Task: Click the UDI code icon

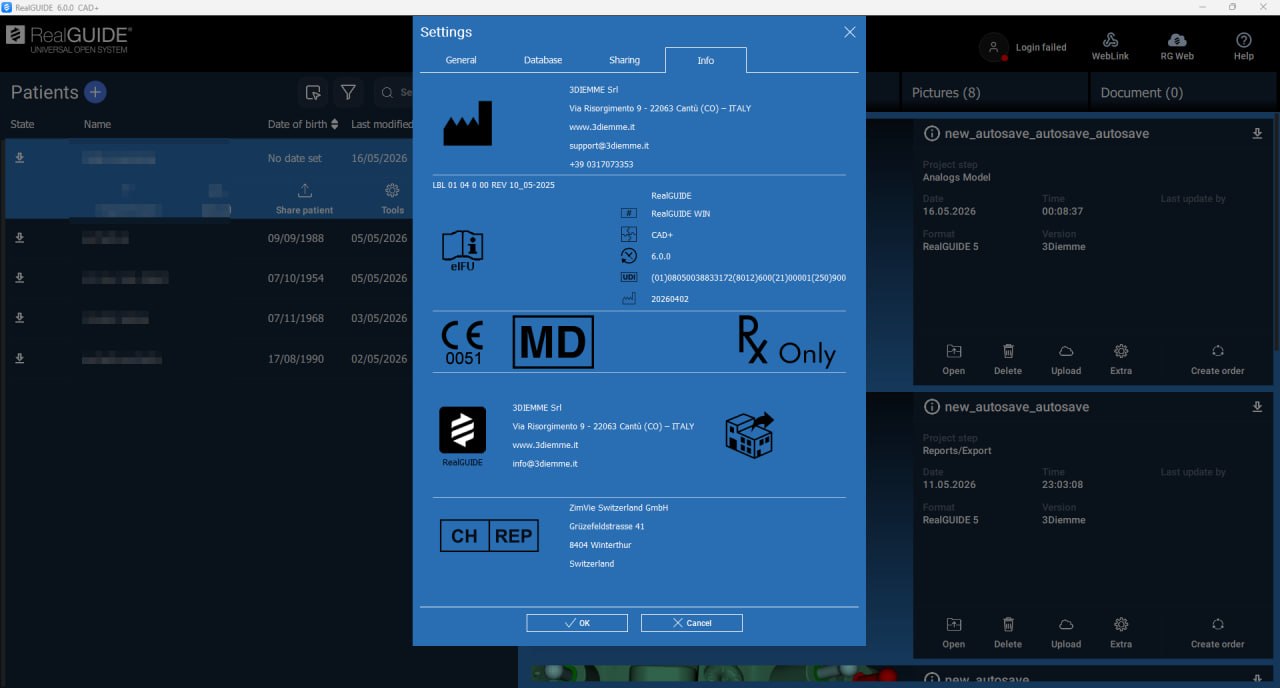Action: (x=629, y=277)
